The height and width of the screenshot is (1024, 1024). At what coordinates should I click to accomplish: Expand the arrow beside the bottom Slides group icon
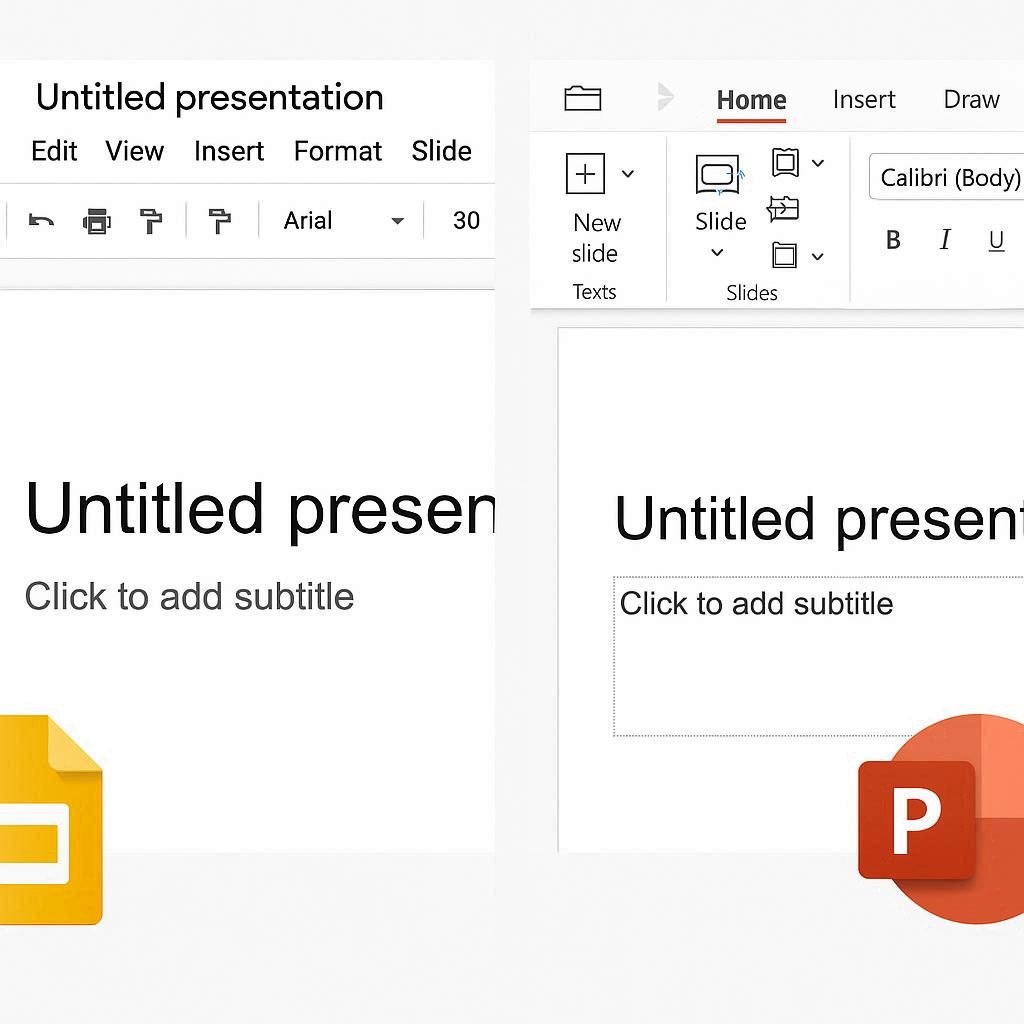pyautogui.click(x=818, y=257)
